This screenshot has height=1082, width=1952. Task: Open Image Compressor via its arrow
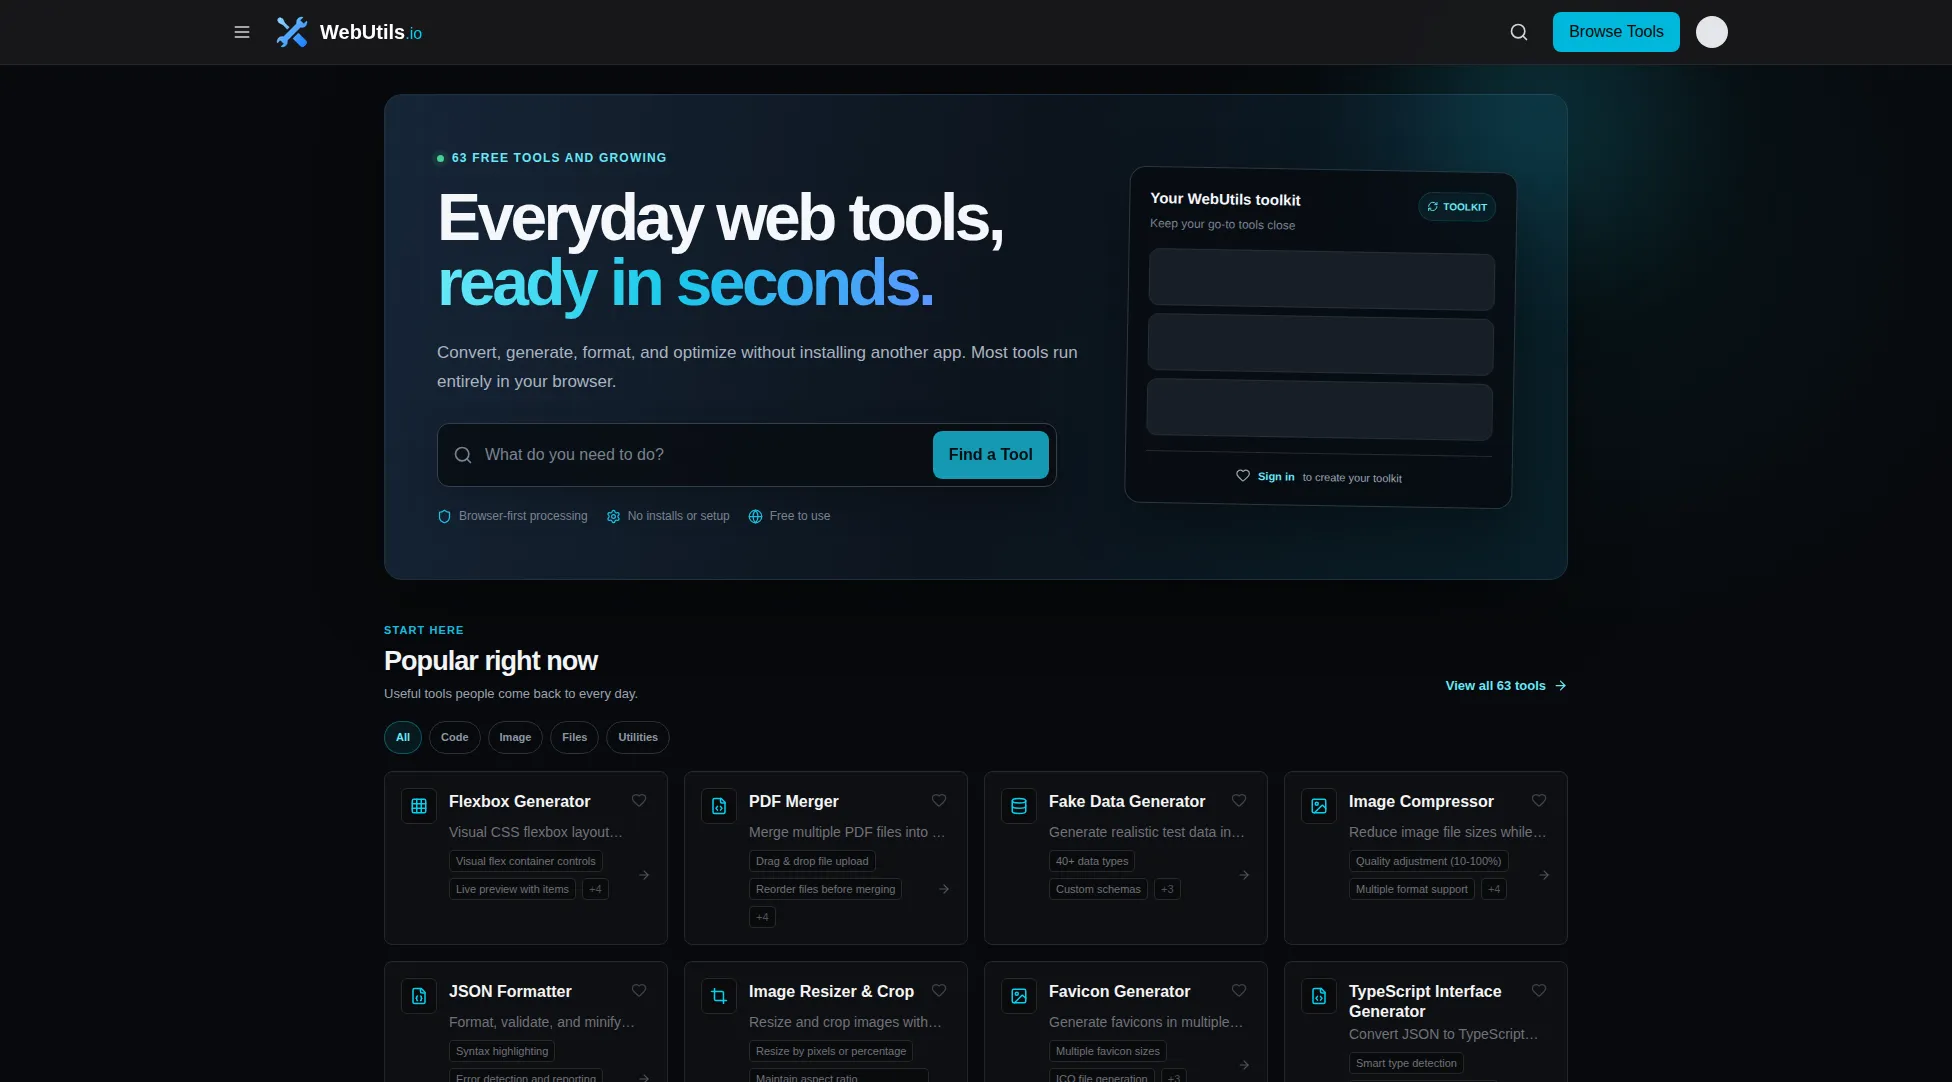[1544, 875]
